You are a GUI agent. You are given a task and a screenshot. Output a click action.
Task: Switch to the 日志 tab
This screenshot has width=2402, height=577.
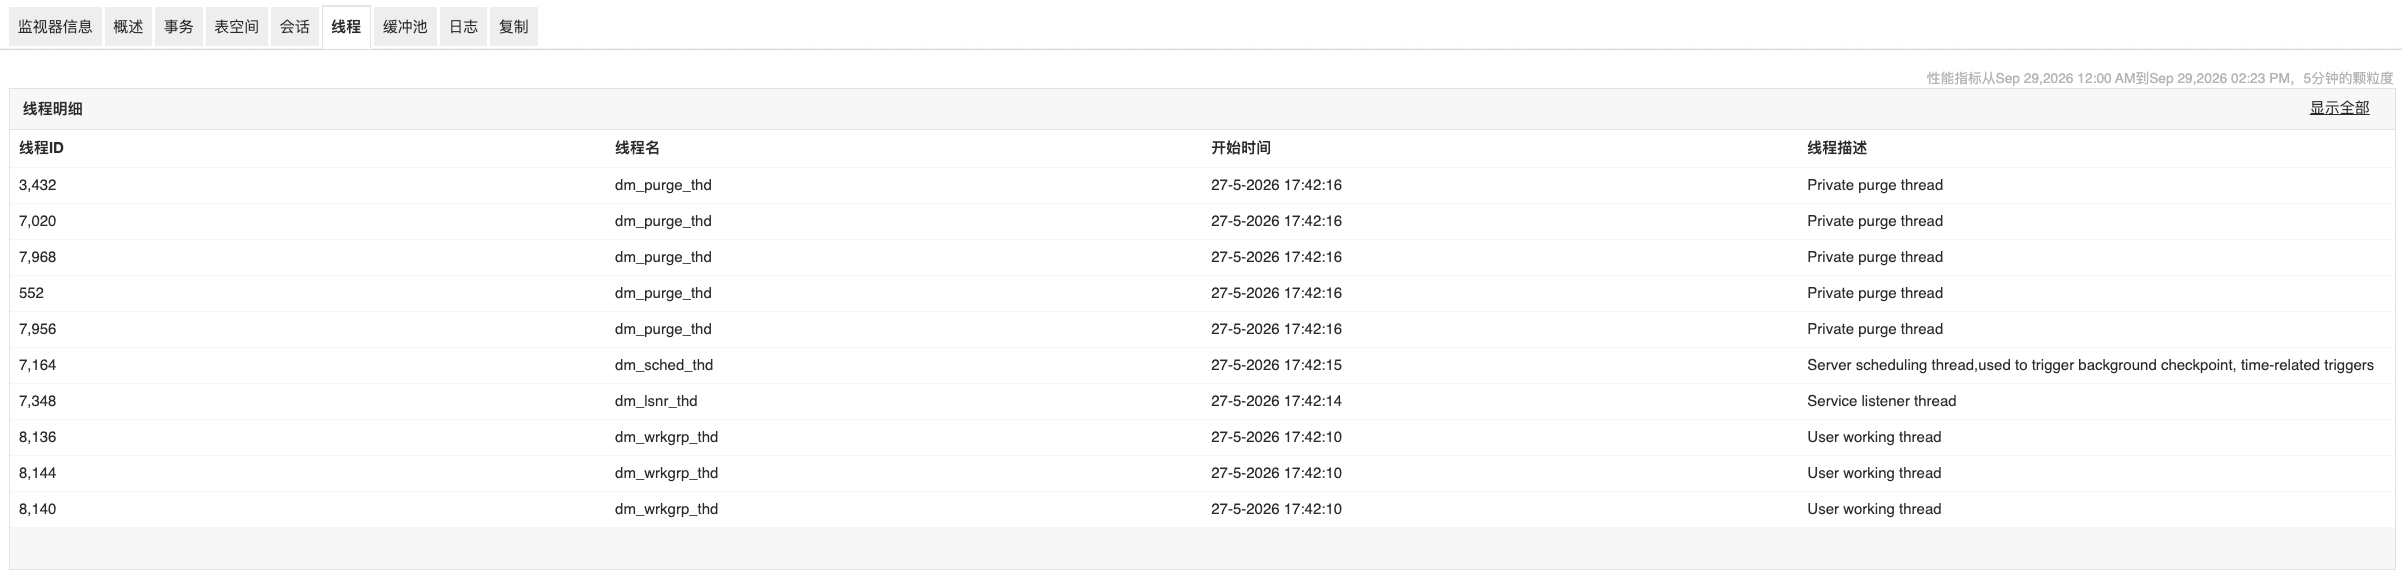pyautogui.click(x=463, y=27)
